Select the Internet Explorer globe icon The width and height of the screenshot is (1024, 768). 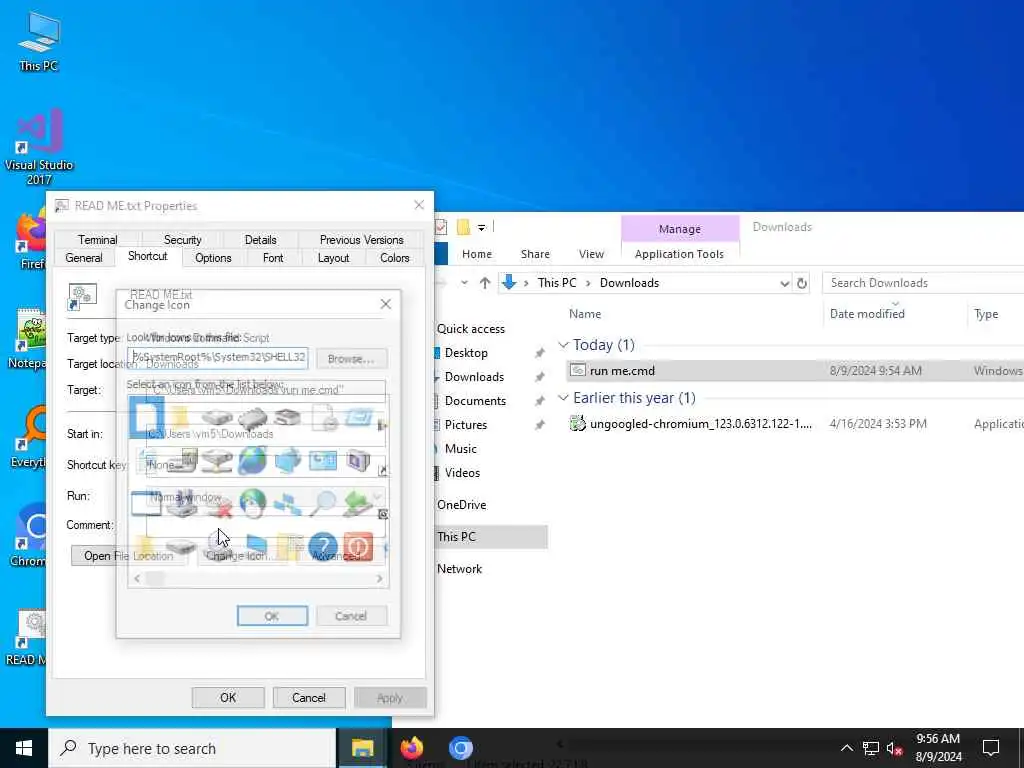[252, 461]
